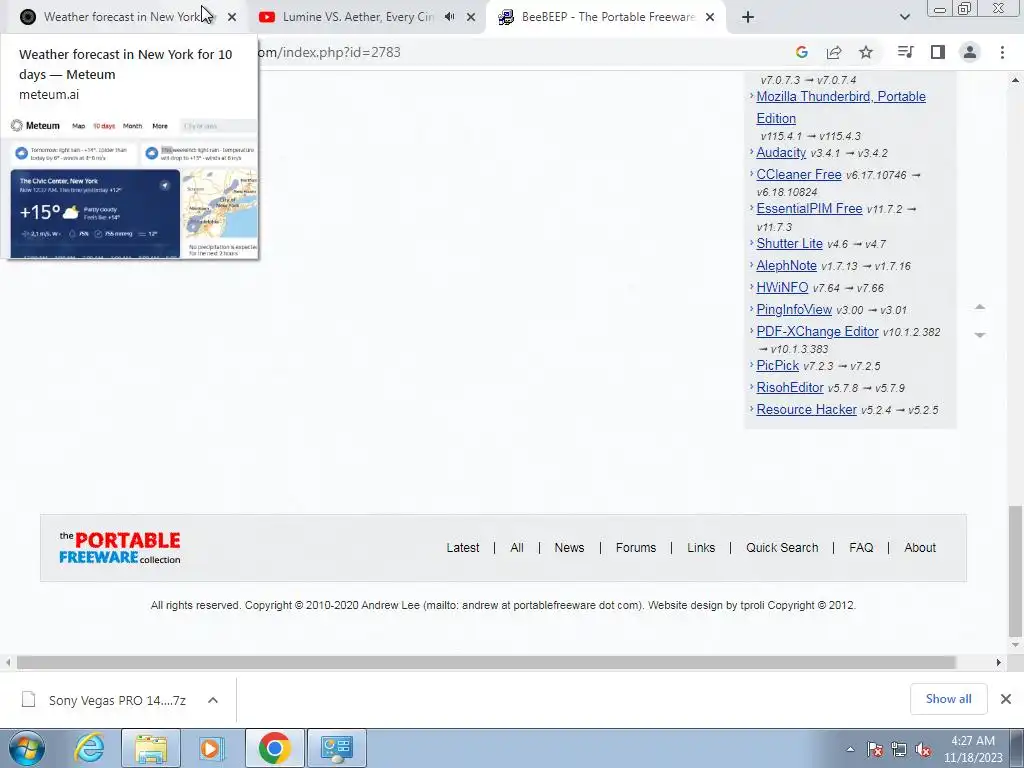Open the CCleaner Free link
This screenshot has width=1024, height=768.
pos(799,174)
